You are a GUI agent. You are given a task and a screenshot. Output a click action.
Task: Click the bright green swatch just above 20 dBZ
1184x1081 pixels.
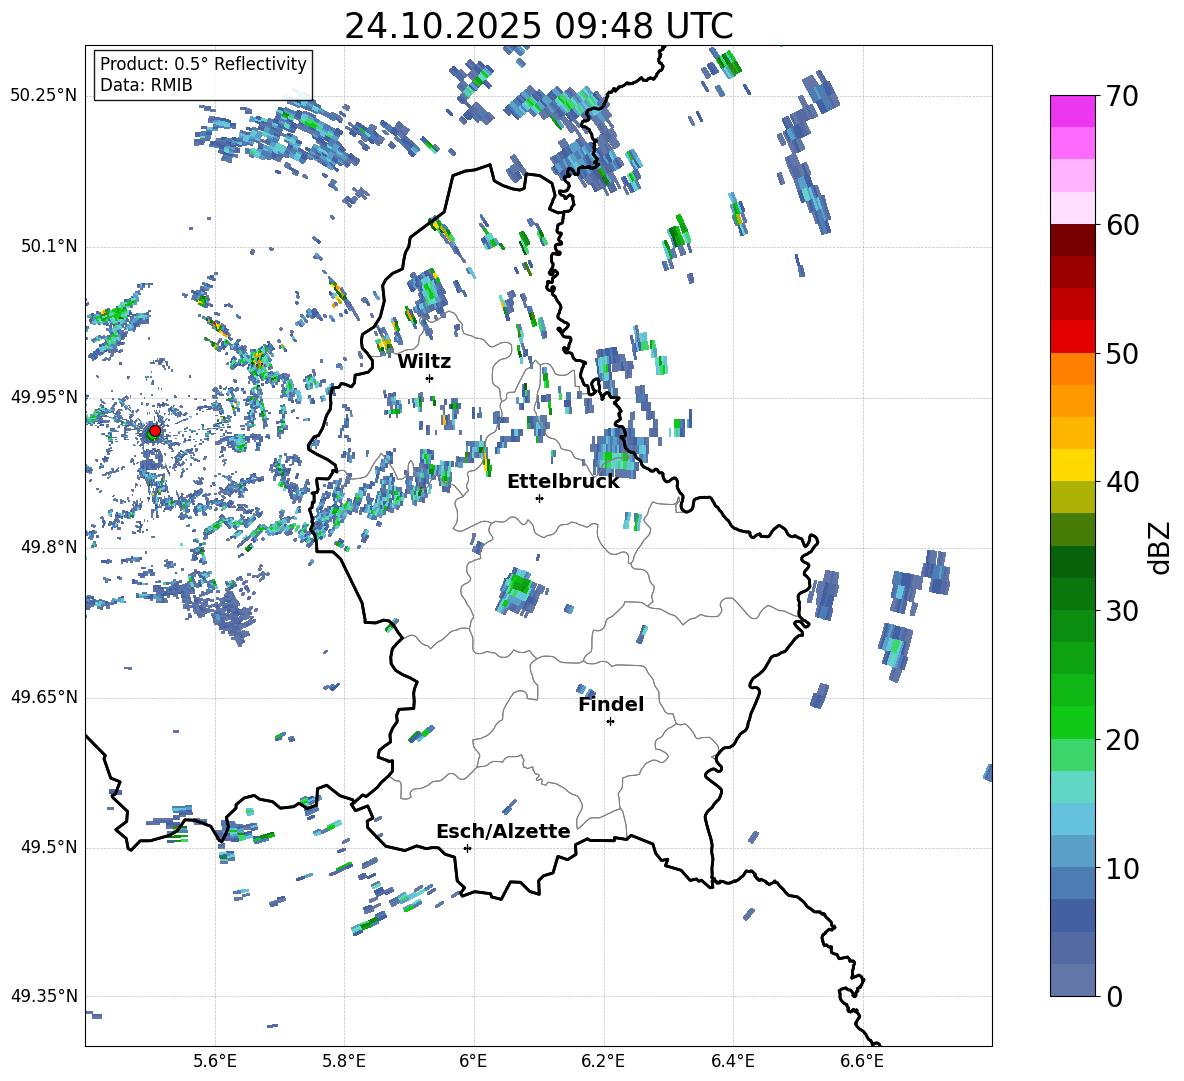pos(1072,722)
